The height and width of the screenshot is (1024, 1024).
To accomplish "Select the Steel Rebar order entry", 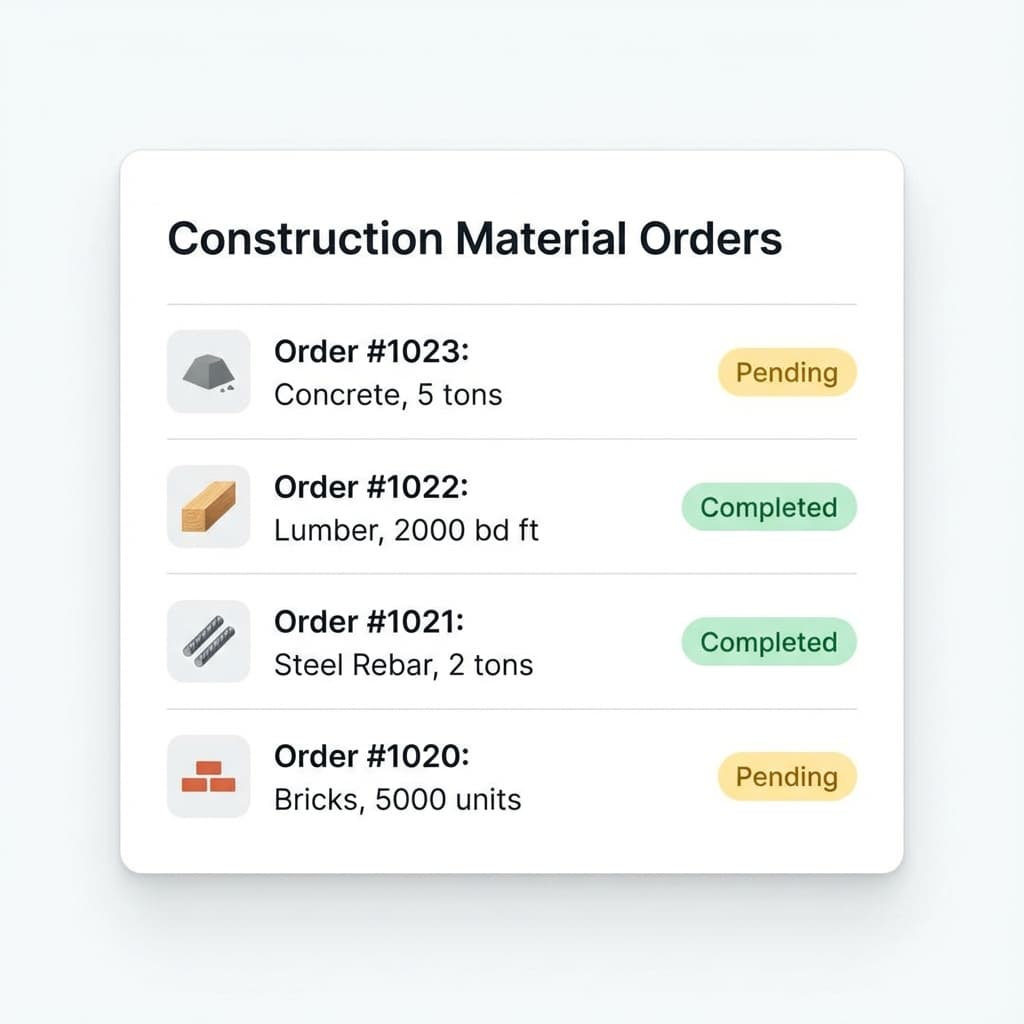I will [x=400, y=642].
